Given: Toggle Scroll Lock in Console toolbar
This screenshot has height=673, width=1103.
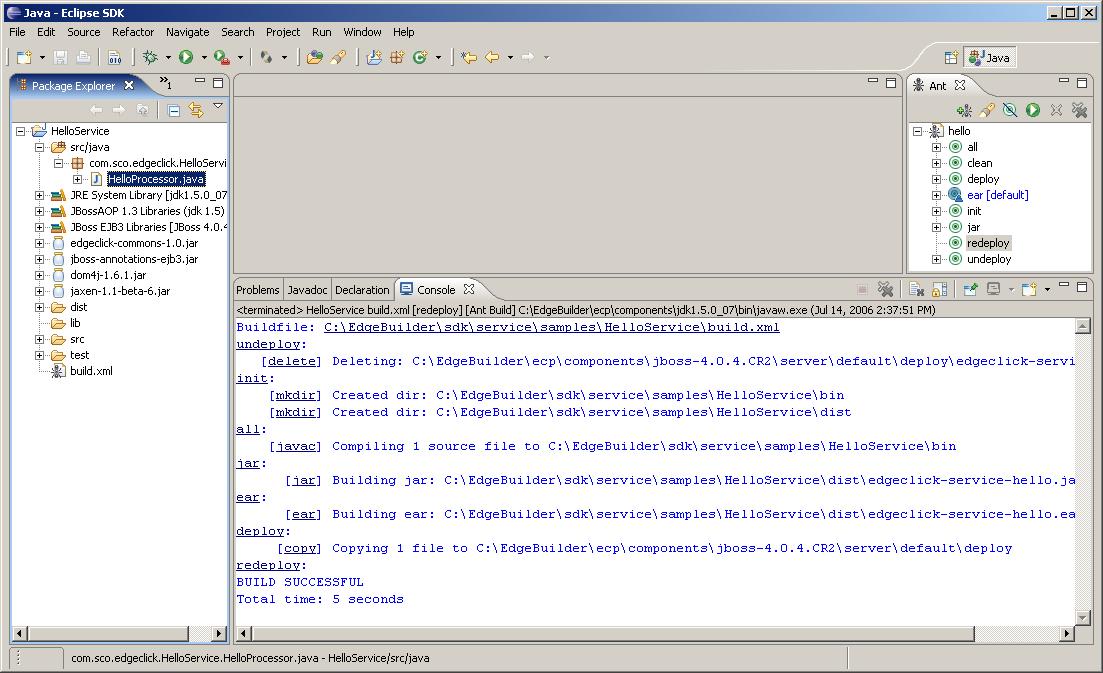Looking at the screenshot, I should click(x=939, y=289).
